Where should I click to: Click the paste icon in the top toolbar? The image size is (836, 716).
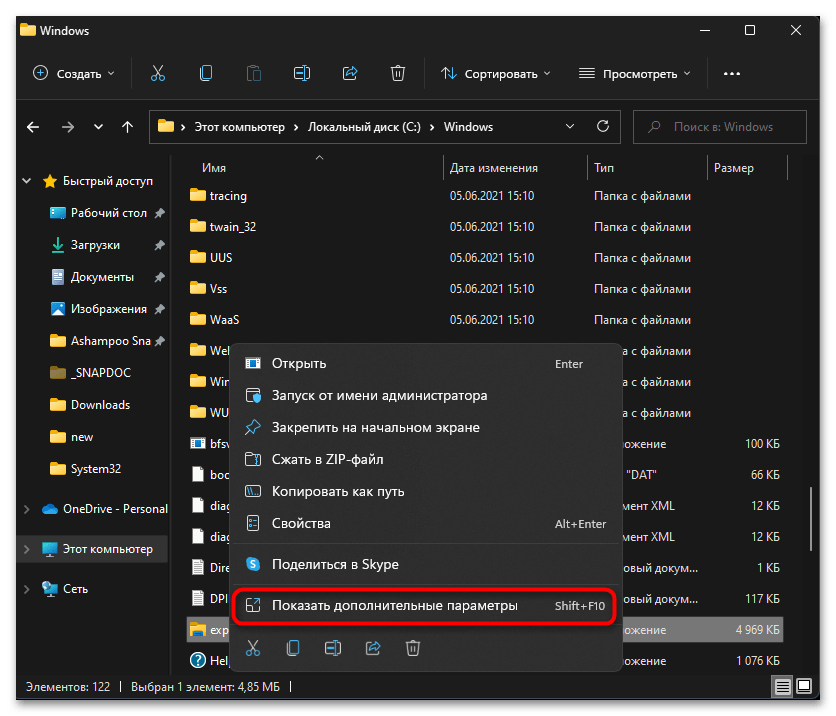[254, 73]
